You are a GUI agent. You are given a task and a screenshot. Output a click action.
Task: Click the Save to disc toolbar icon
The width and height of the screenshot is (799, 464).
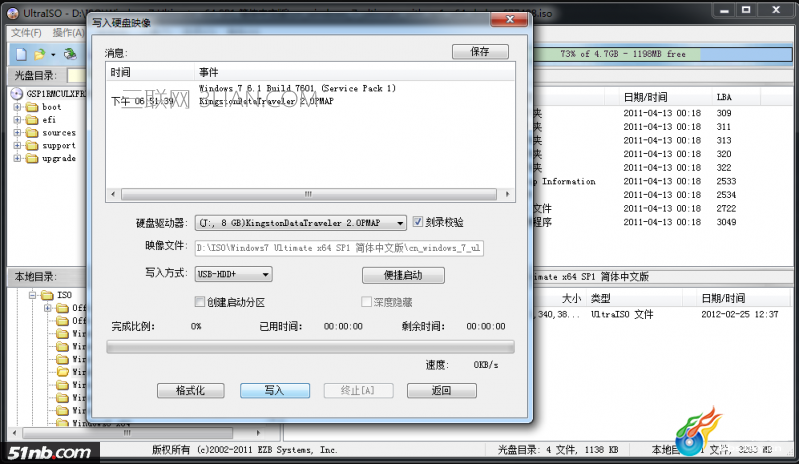tap(70, 53)
